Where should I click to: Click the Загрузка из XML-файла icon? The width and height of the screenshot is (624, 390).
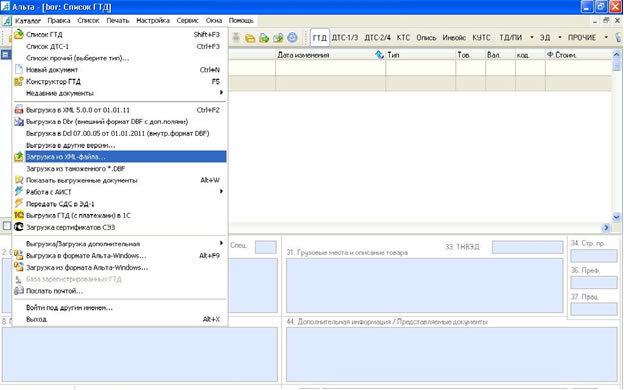click(19, 157)
